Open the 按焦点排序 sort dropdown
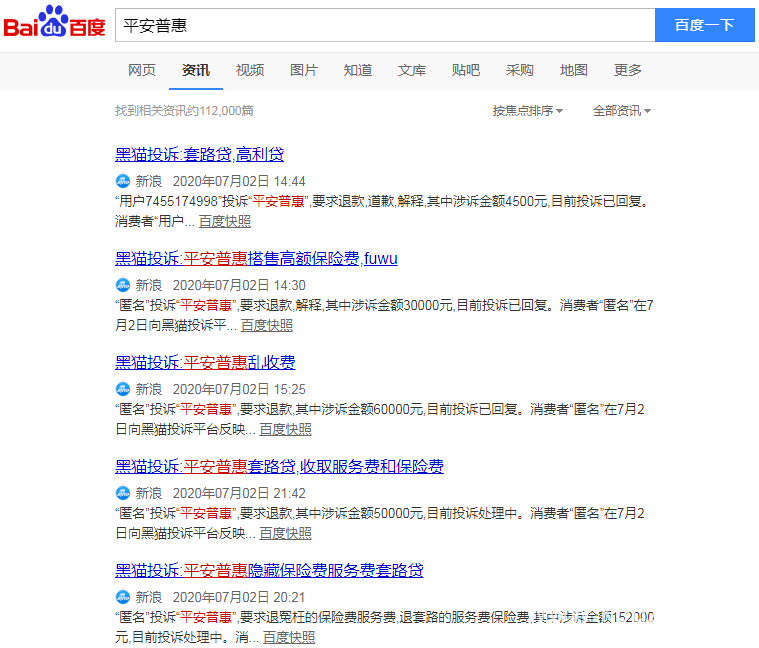 pos(527,111)
